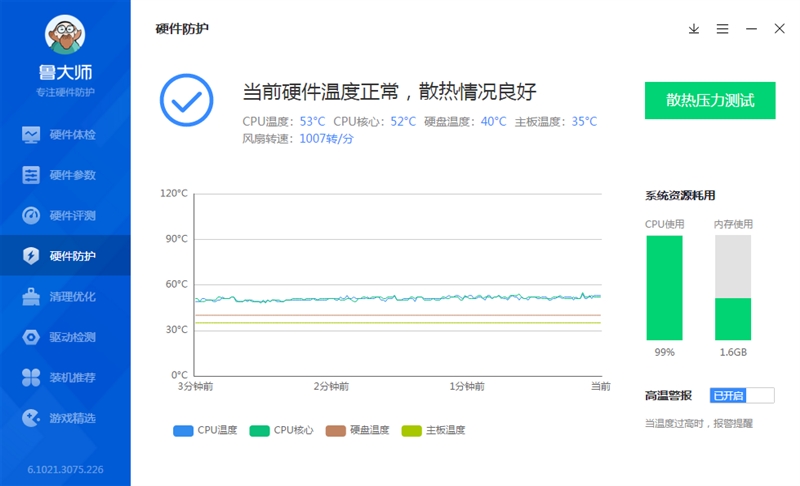800x486 pixels.
Task: Click the 1.6GB memory value
Action: coord(733,352)
